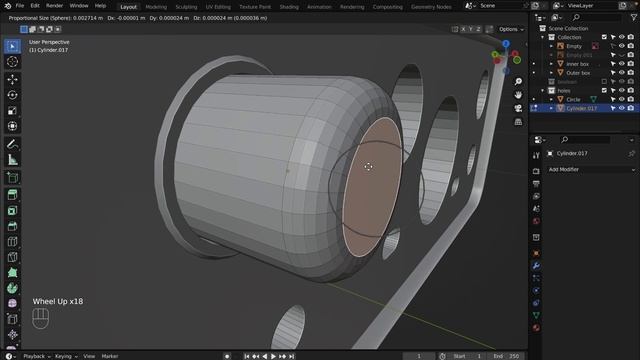Select the Measure tool

[x=12, y=160]
